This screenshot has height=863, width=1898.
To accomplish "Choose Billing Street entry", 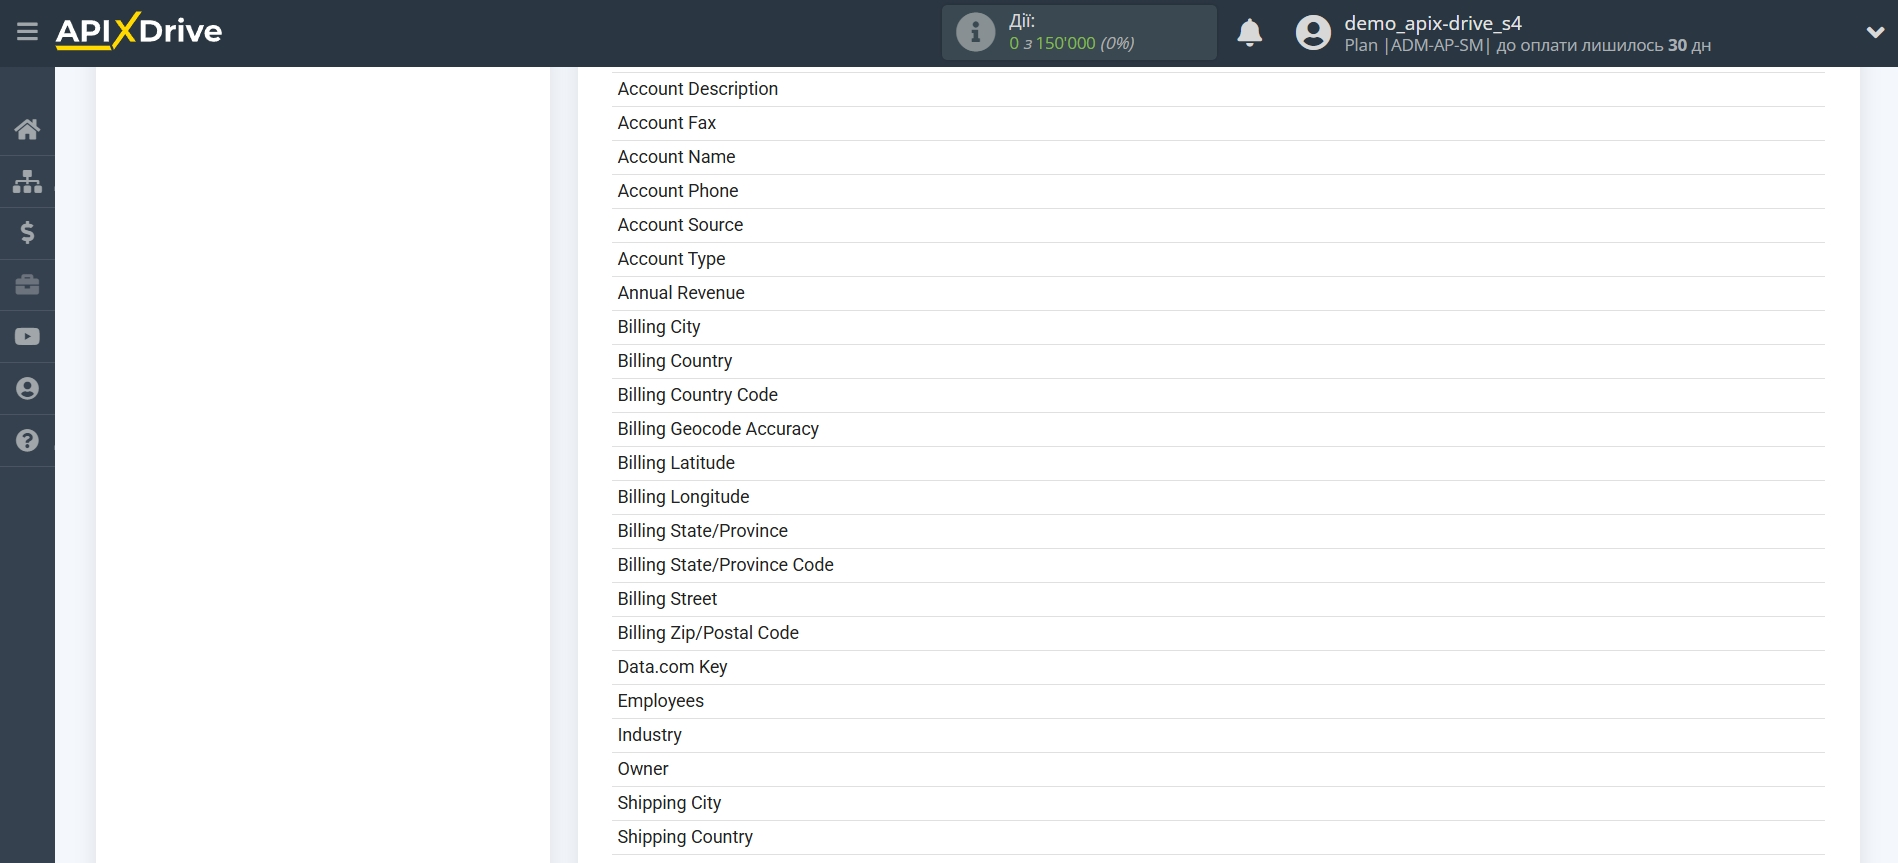I will (x=1218, y=599).
